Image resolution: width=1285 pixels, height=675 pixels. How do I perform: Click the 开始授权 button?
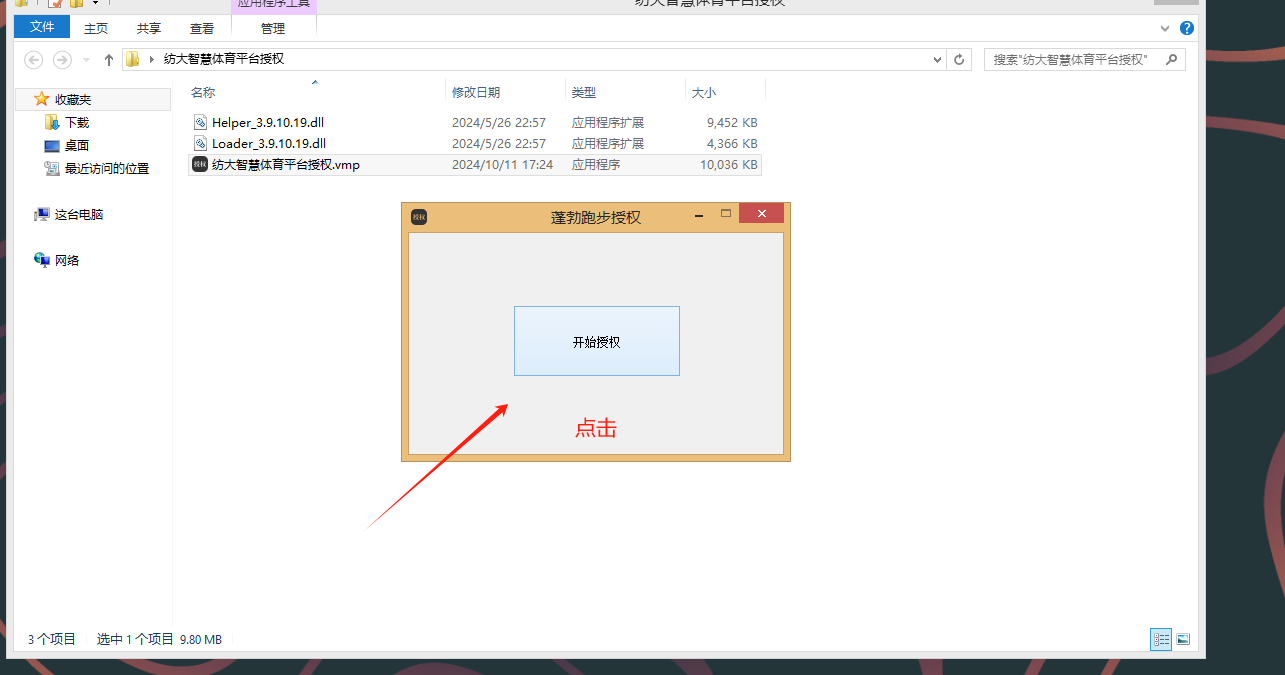(597, 341)
